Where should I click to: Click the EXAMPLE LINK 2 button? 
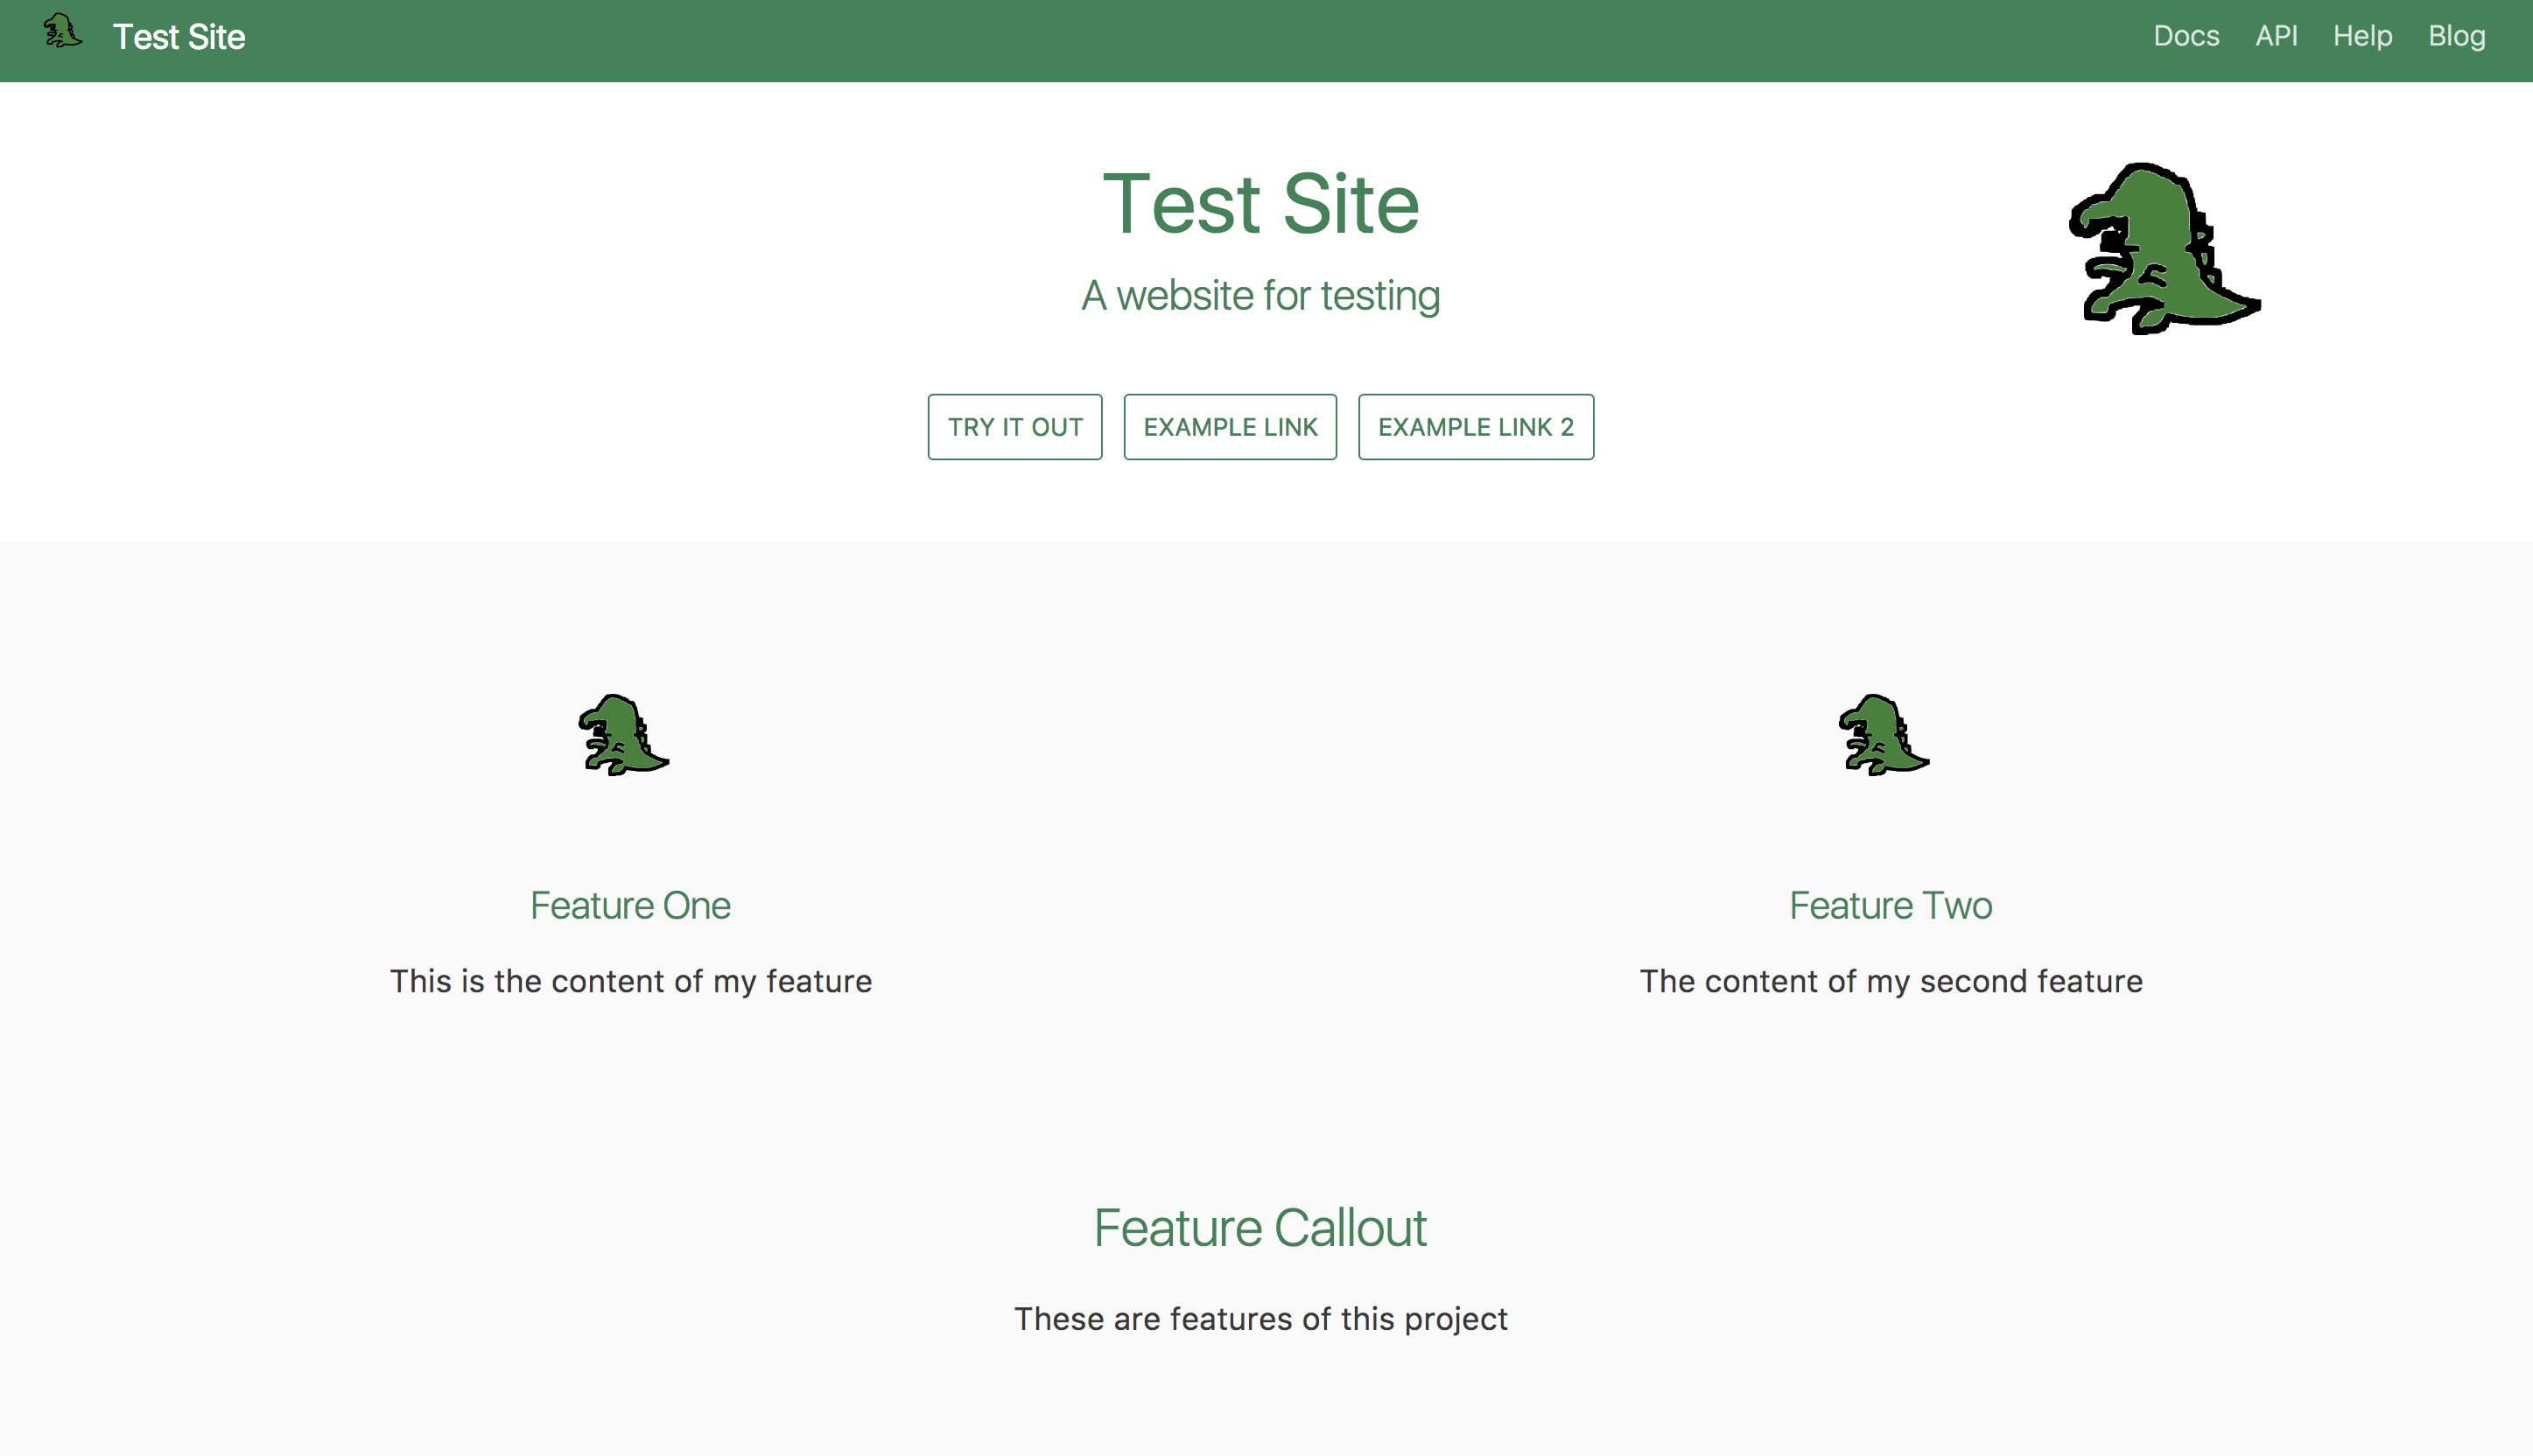(x=1475, y=427)
